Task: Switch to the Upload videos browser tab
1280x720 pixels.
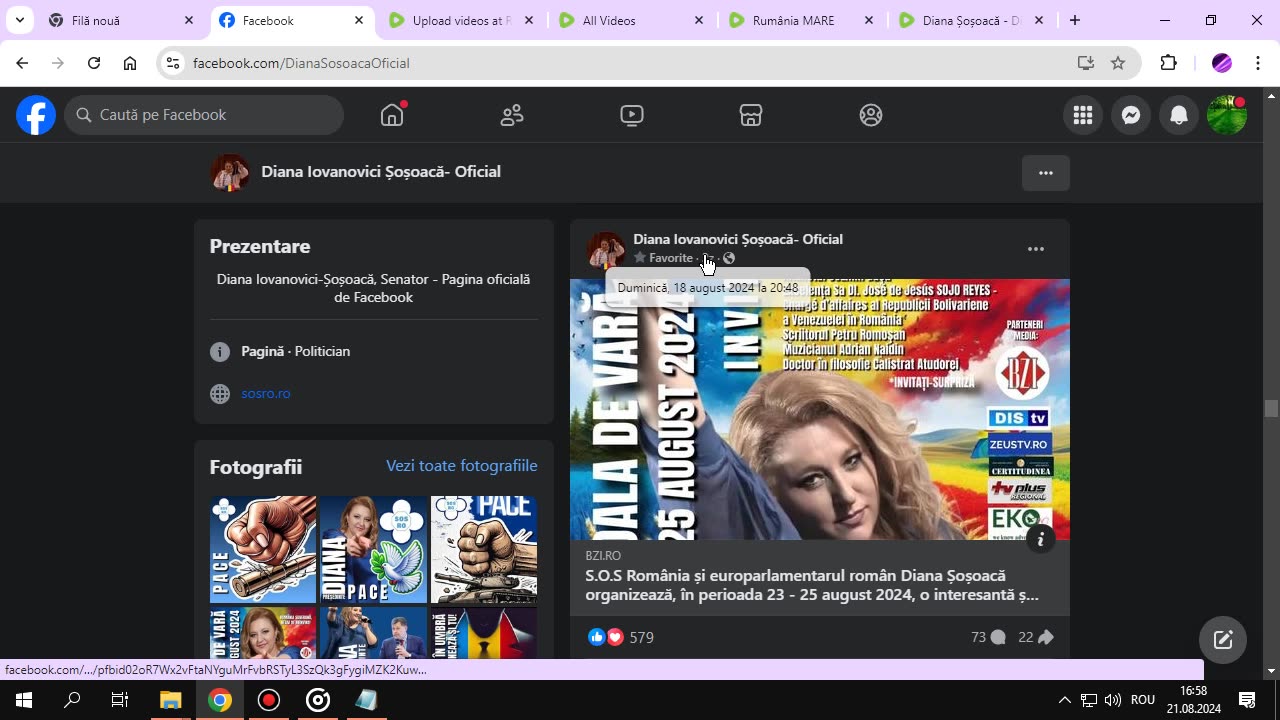Action: [460, 20]
